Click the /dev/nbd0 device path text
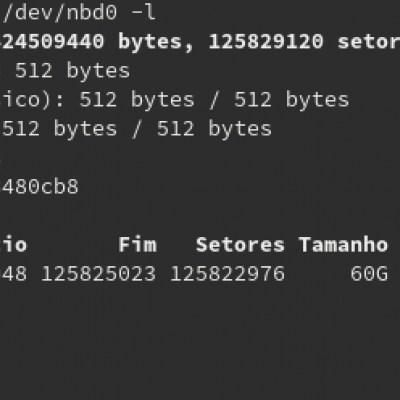Viewport: 400px width, 400px height. coord(60,13)
